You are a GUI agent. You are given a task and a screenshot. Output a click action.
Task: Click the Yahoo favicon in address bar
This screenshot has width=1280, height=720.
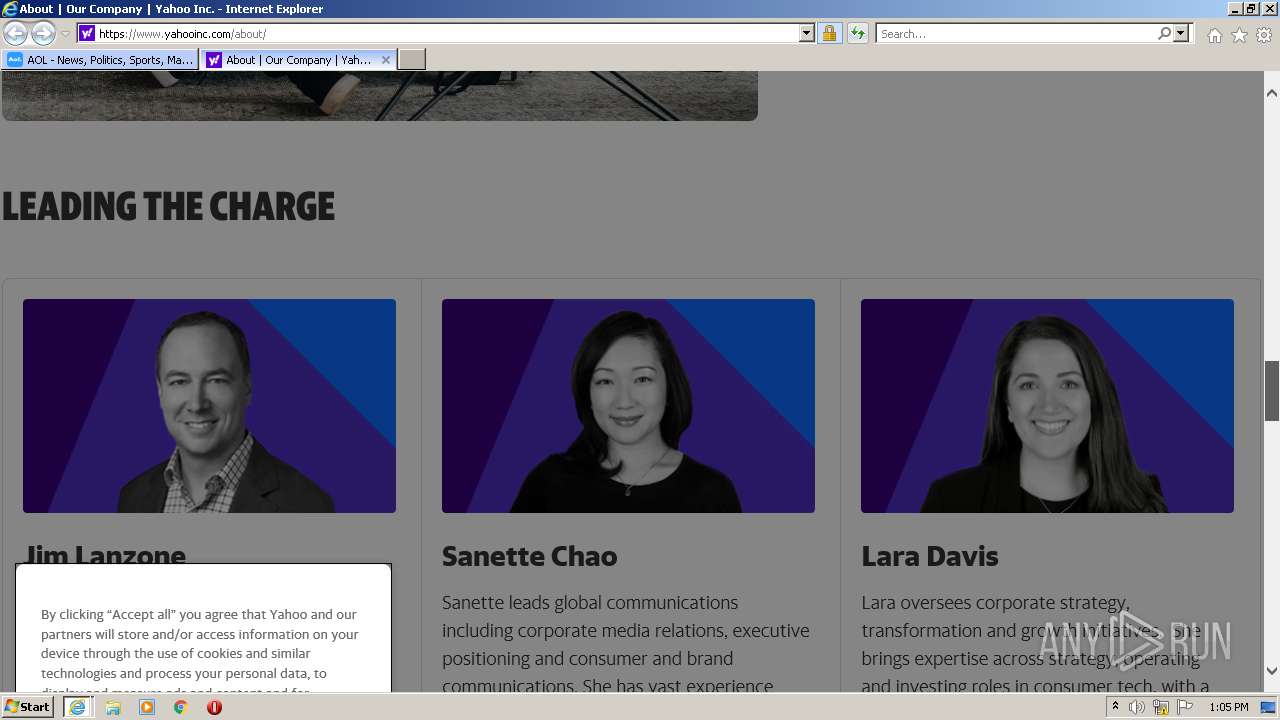click(x=87, y=33)
